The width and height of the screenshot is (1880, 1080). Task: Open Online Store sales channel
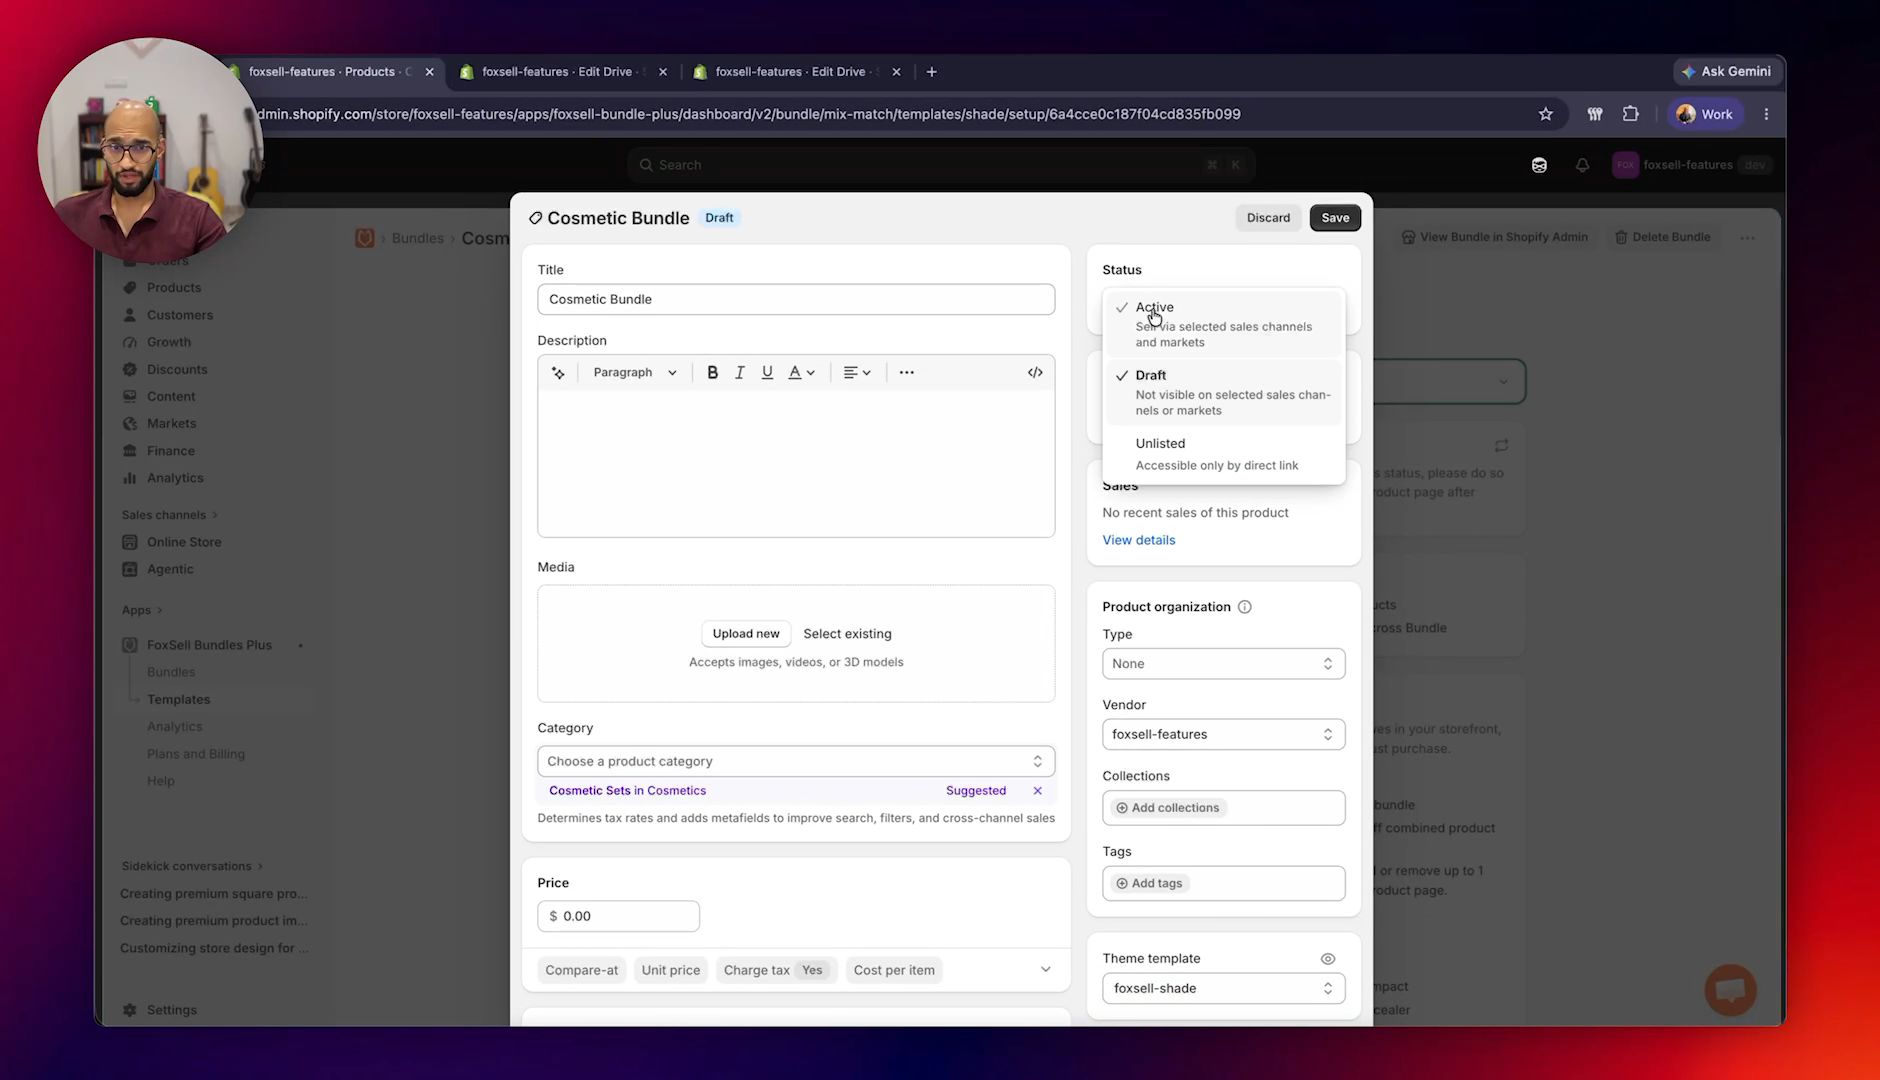[184, 542]
